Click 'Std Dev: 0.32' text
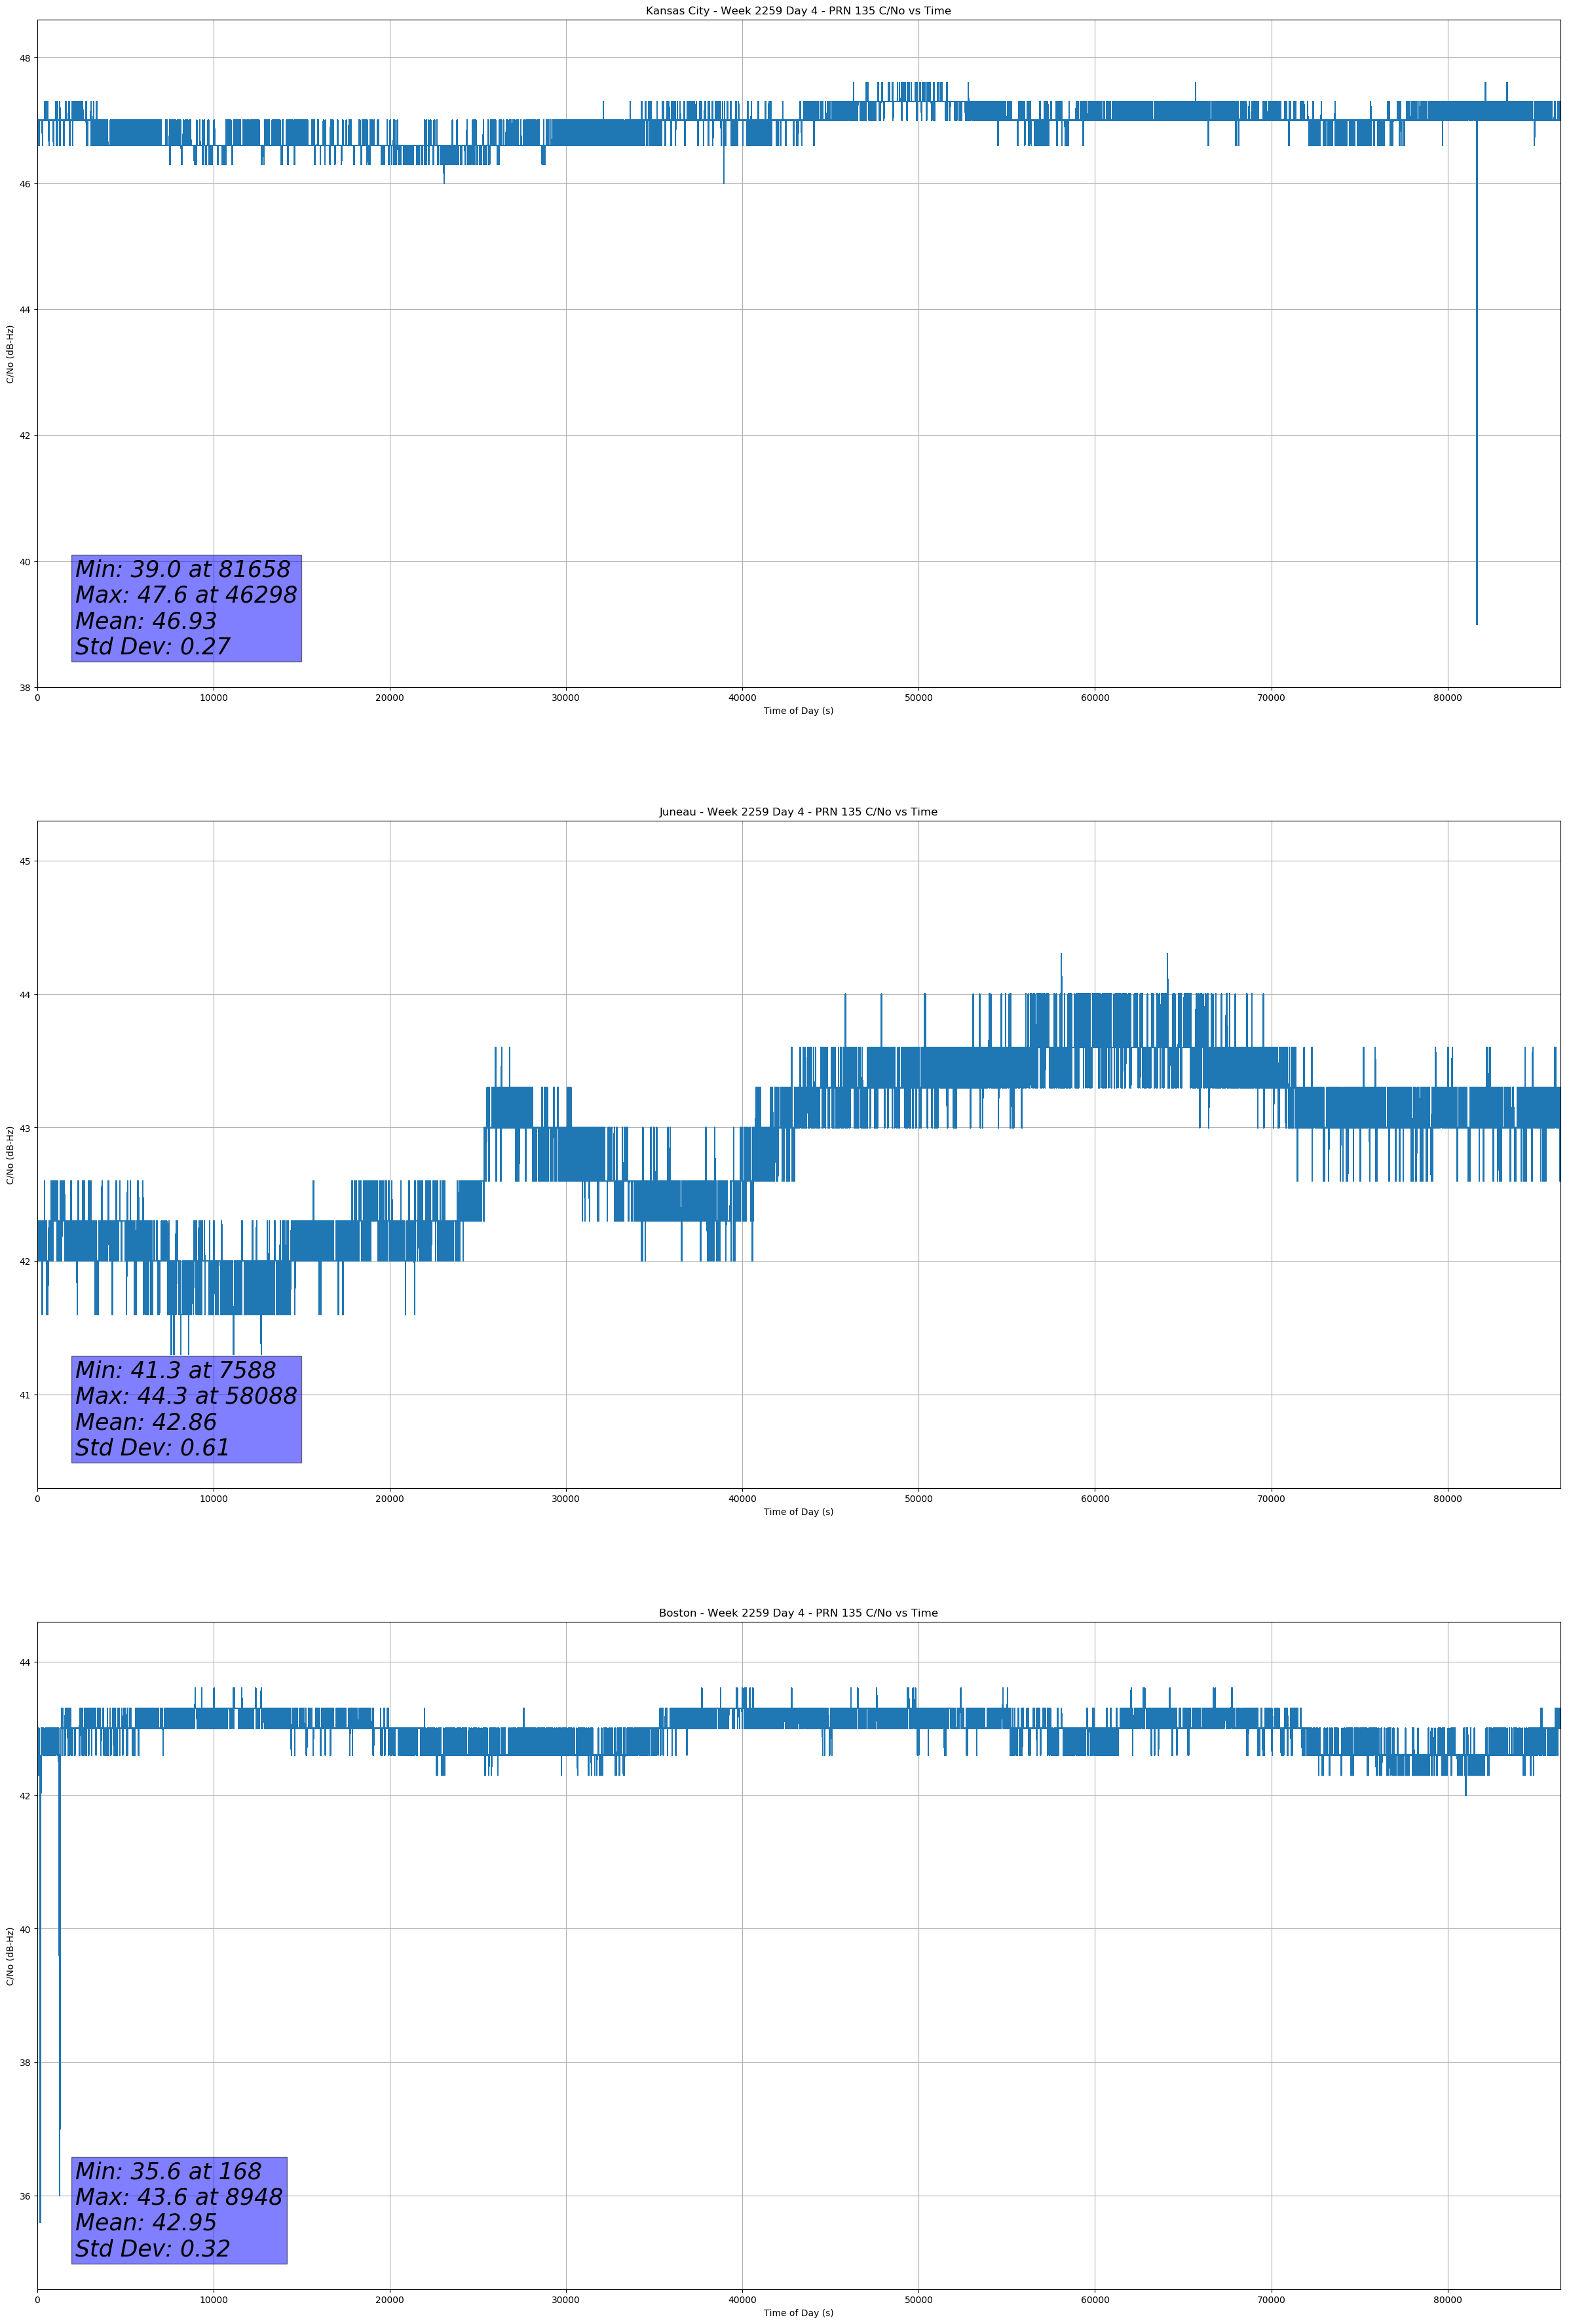 point(153,2249)
